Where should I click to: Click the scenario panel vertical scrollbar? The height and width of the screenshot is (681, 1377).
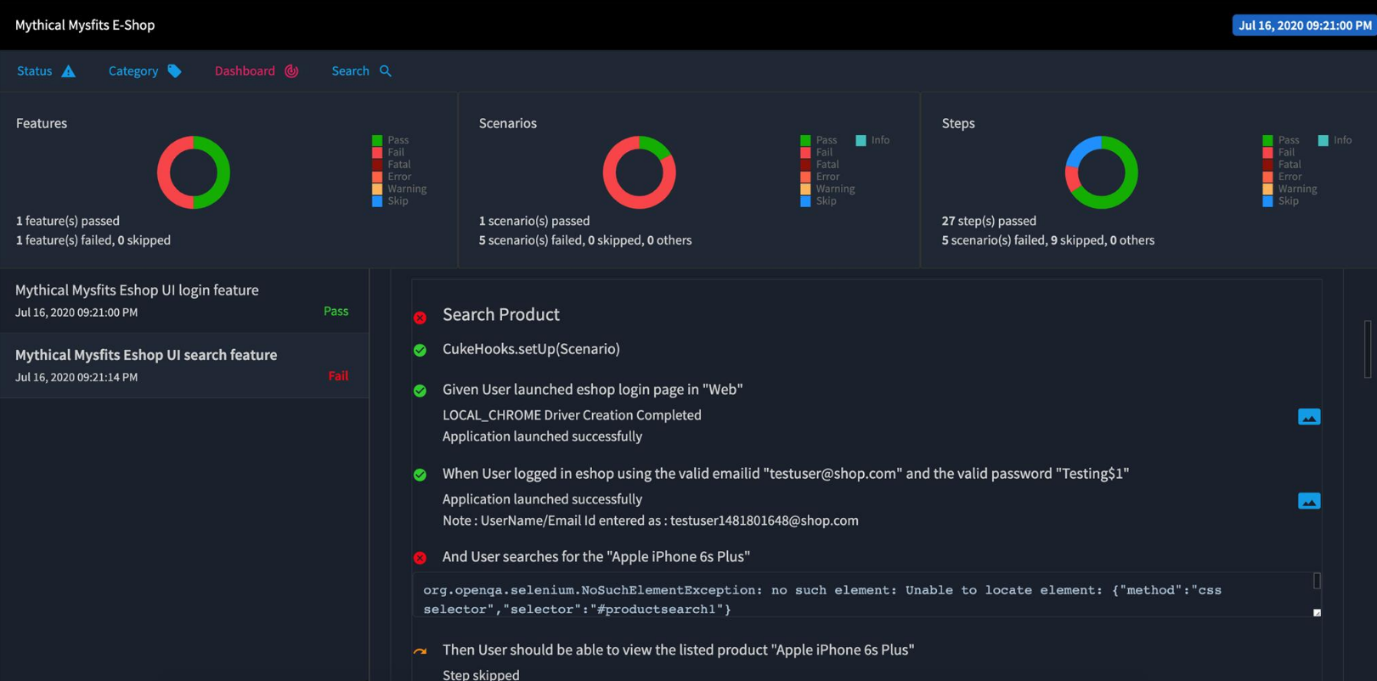(x=1368, y=349)
